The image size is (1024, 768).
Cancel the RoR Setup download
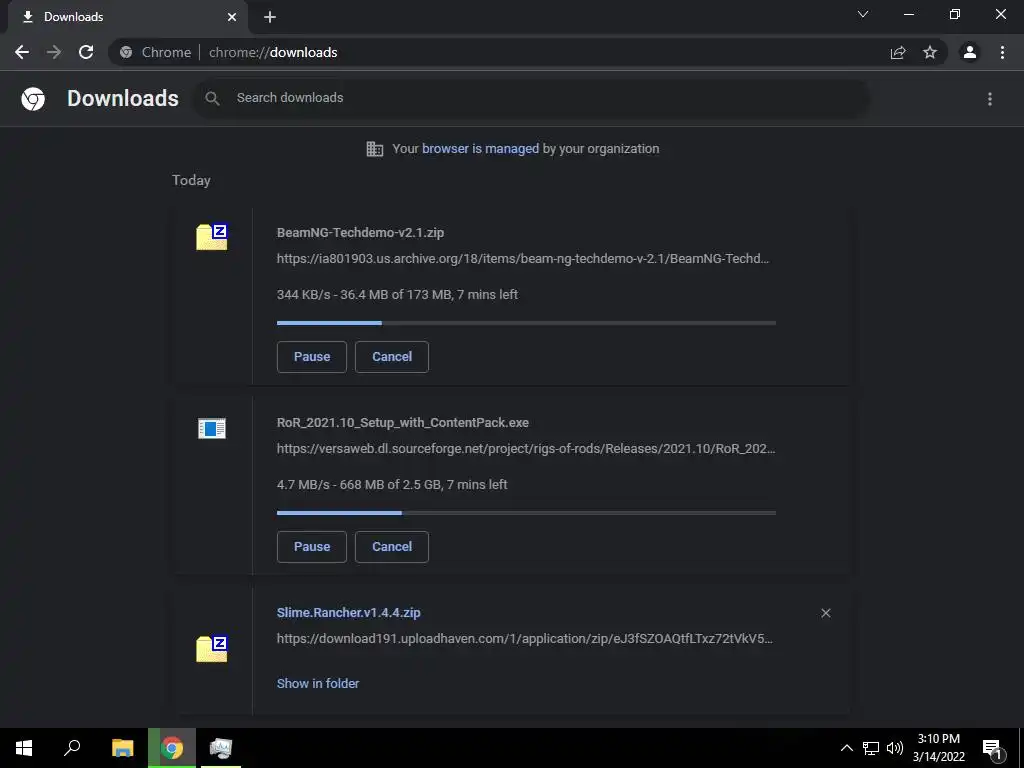(x=392, y=547)
